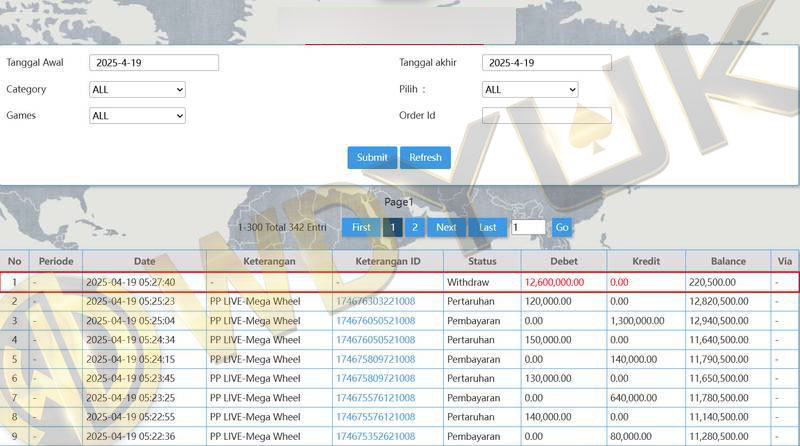Screen dimensions: 800x446
Task: Click kredit amount 1,300,000.00
Action: coord(637,321)
